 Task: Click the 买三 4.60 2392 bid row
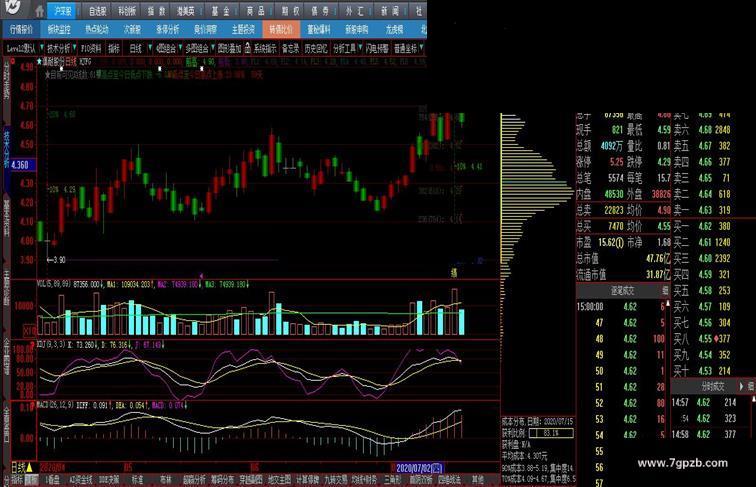coord(702,258)
